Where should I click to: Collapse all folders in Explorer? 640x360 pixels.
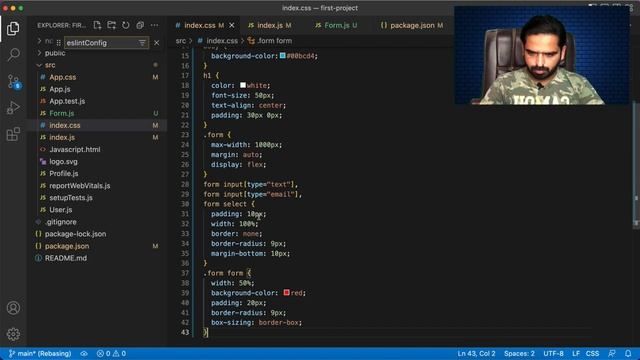point(140,25)
